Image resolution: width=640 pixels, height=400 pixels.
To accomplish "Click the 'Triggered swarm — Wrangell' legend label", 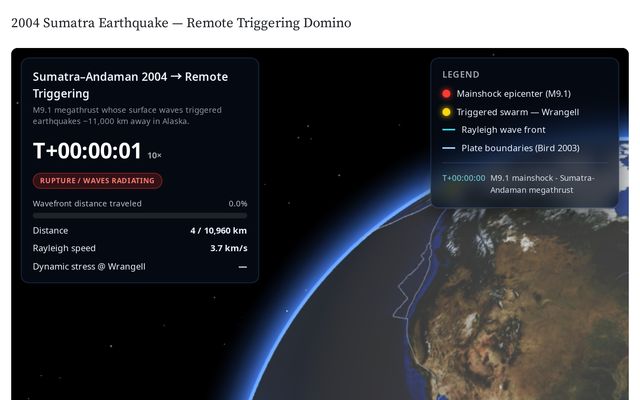I will tap(518, 112).
